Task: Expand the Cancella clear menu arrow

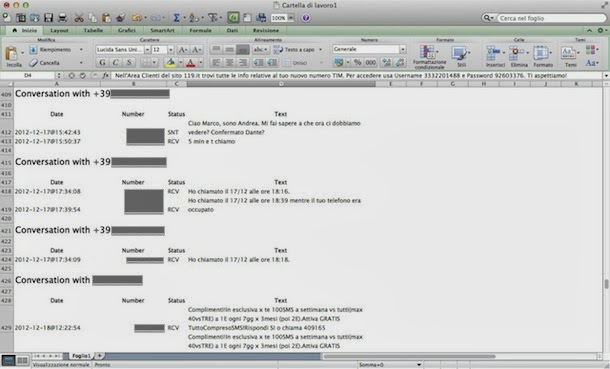Action: coord(81,63)
